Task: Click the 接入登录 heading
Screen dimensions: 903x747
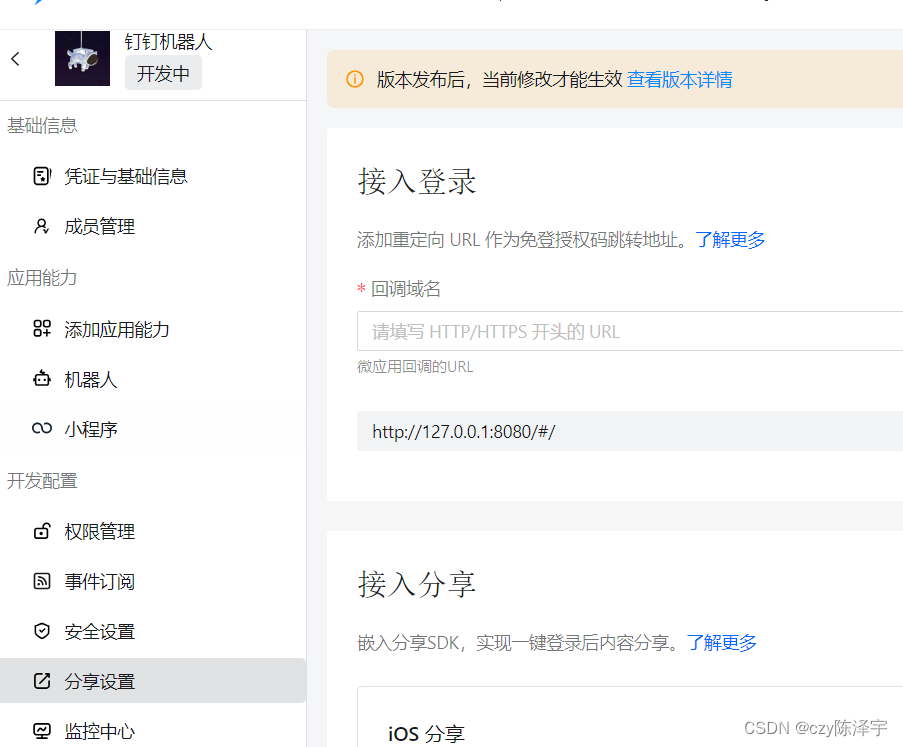Action: pyautogui.click(x=417, y=181)
